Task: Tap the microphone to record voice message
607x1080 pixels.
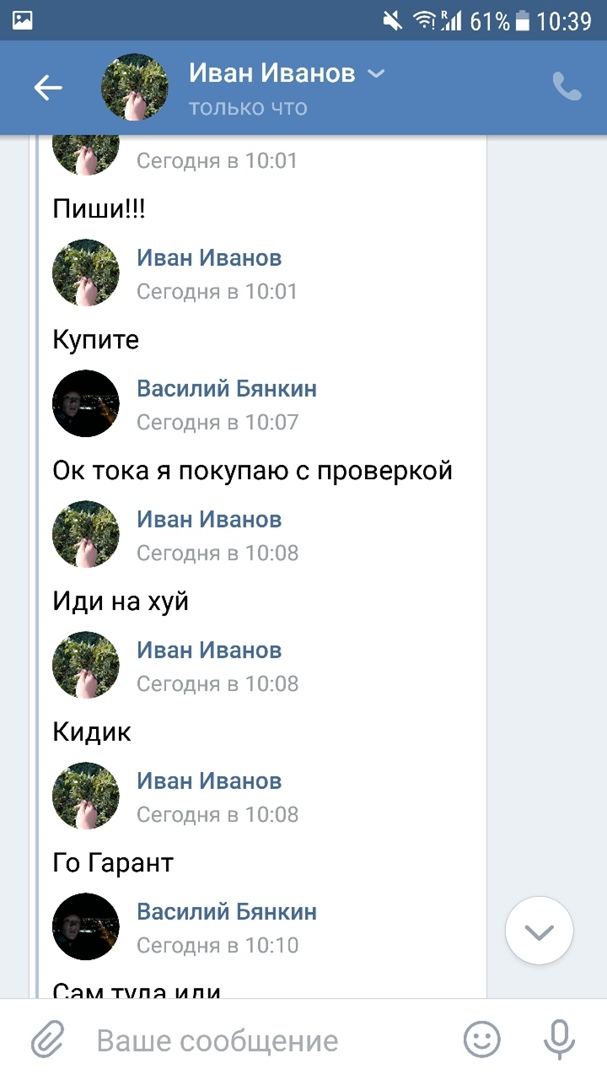Action: [559, 1040]
